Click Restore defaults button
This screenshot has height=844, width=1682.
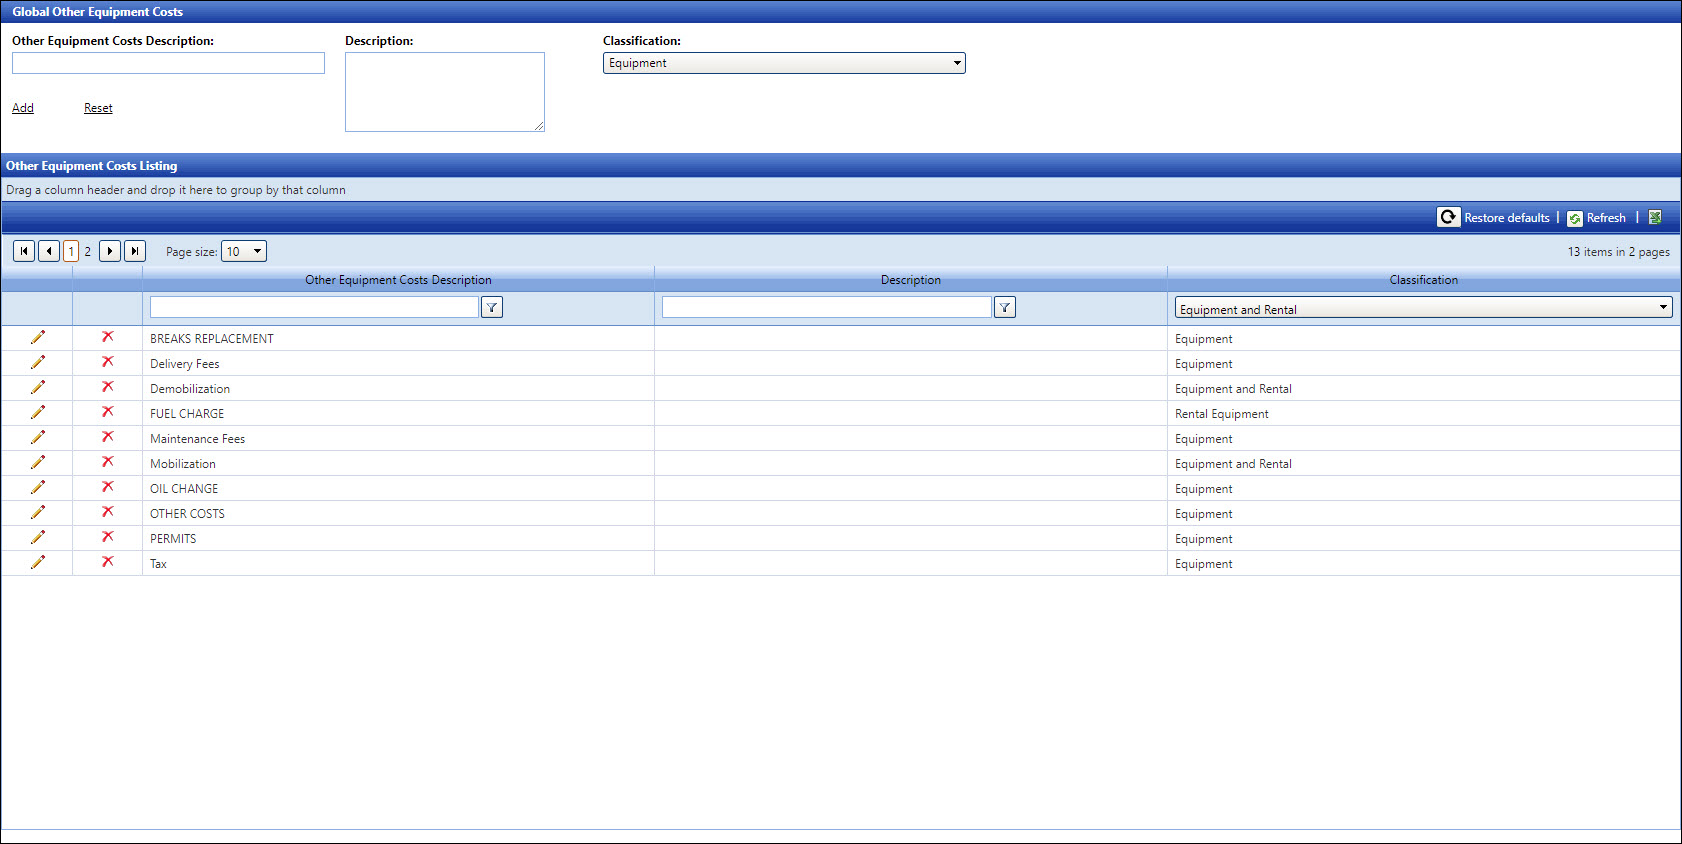(x=1495, y=218)
